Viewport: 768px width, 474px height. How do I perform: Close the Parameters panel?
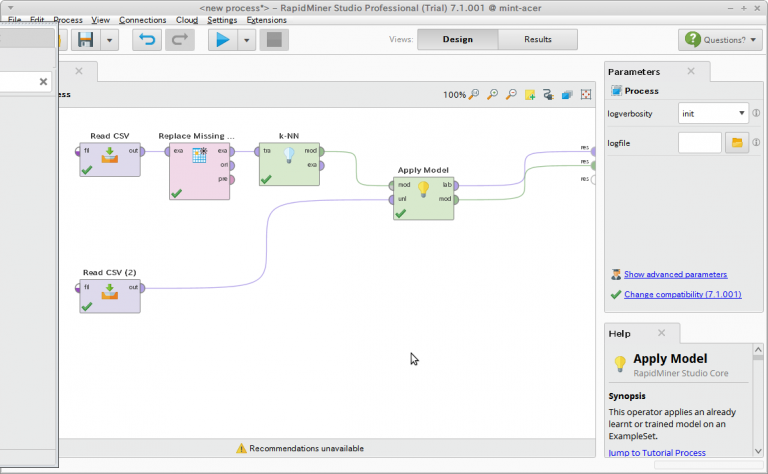tap(691, 71)
